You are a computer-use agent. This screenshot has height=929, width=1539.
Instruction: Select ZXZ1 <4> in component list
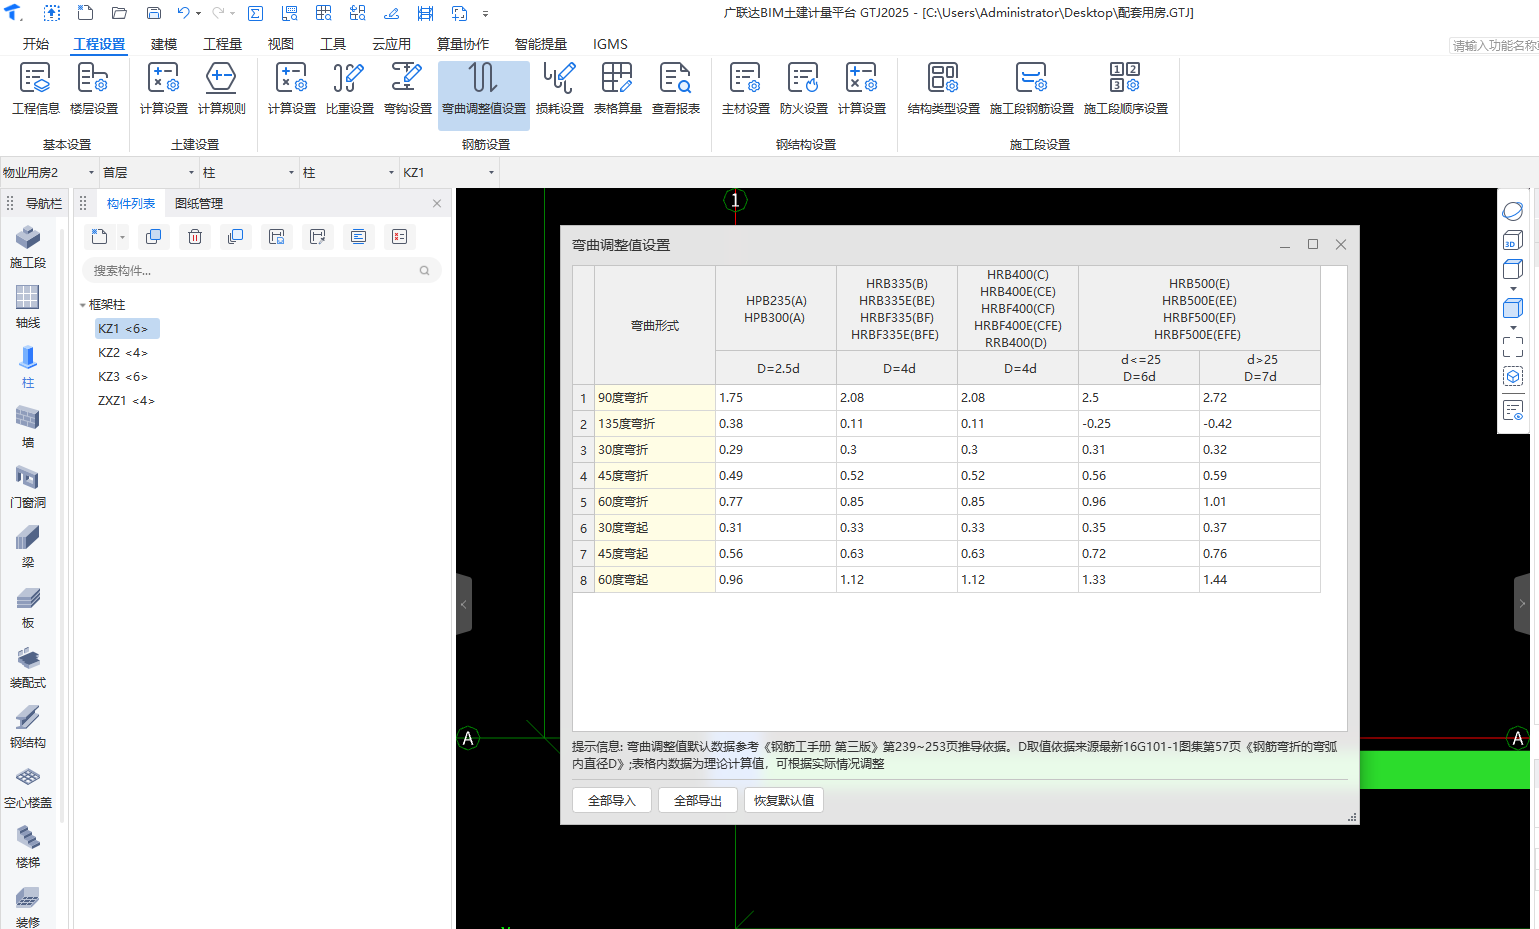coord(126,401)
